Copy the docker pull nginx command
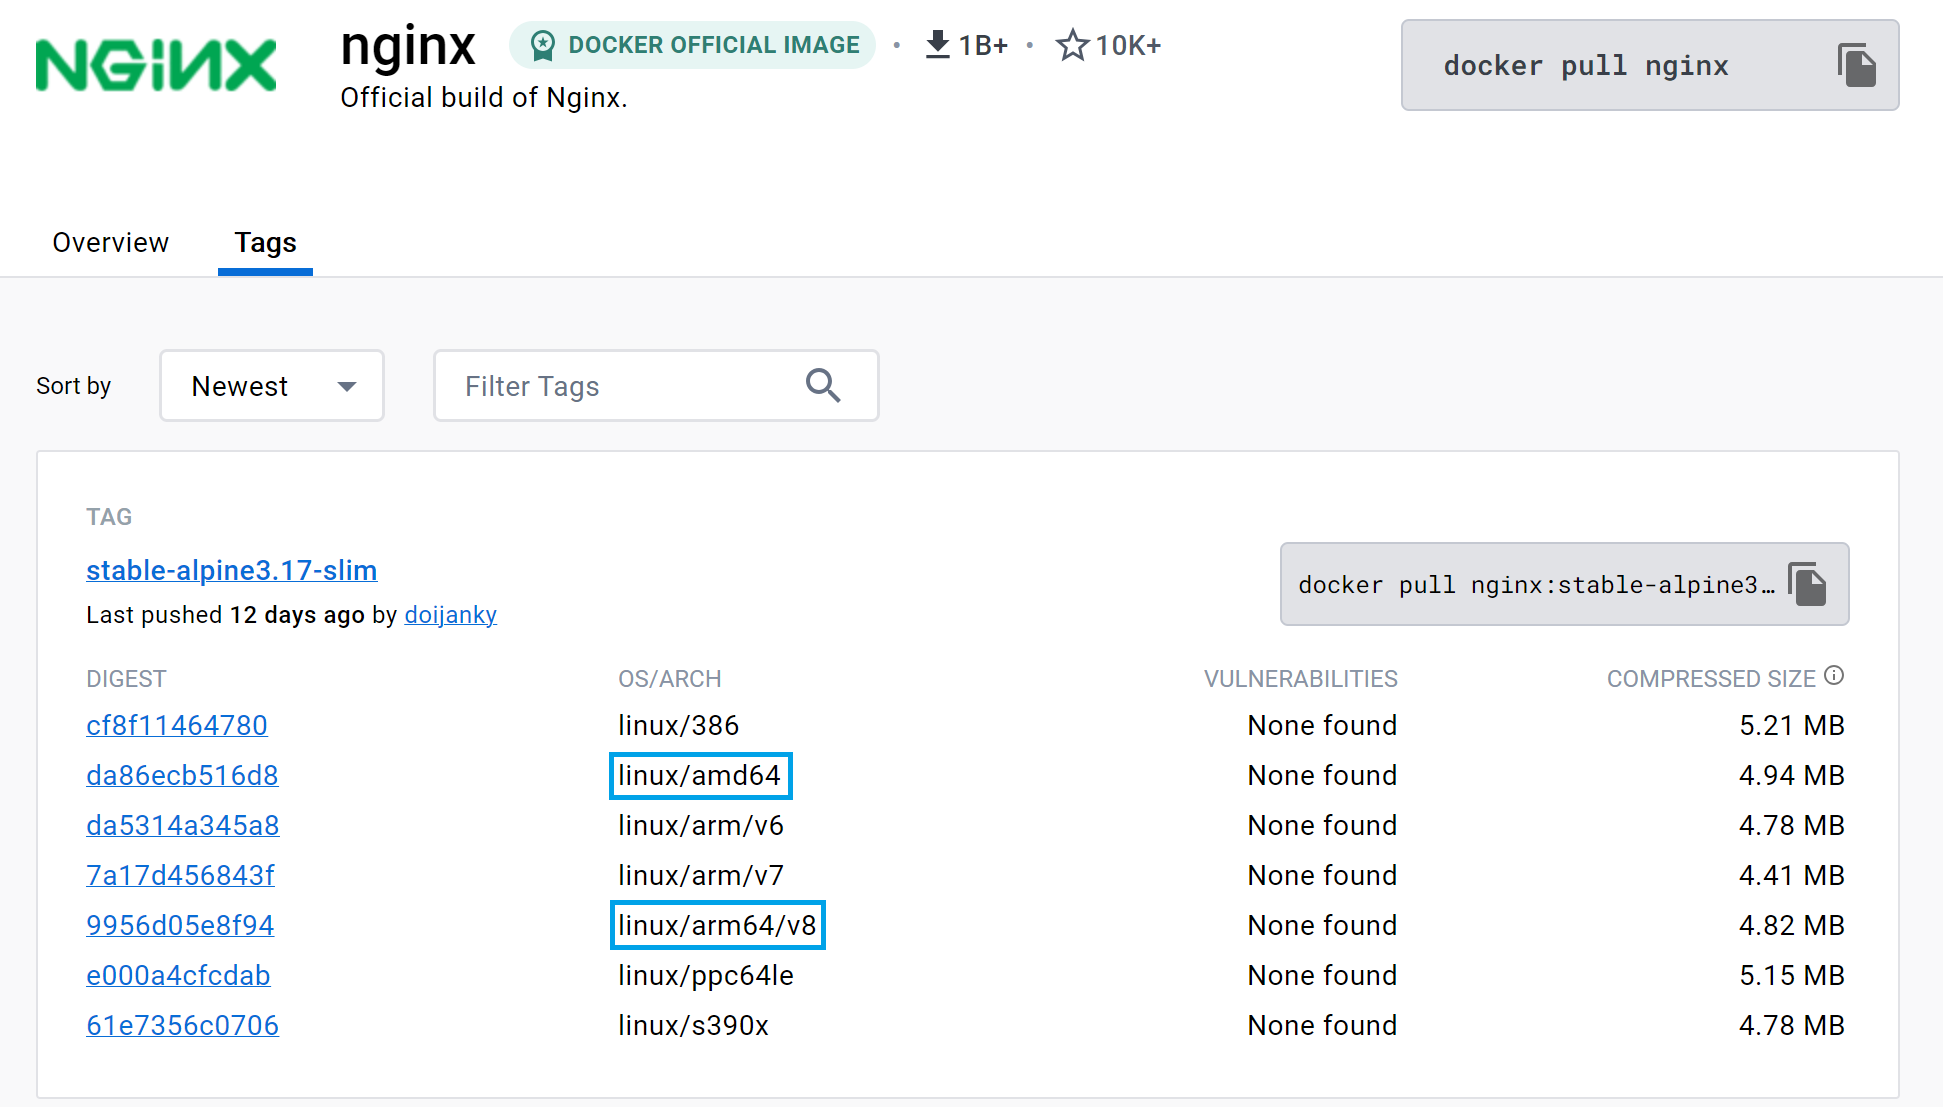The height and width of the screenshot is (1107, 1943). (x=1856, y=65)
